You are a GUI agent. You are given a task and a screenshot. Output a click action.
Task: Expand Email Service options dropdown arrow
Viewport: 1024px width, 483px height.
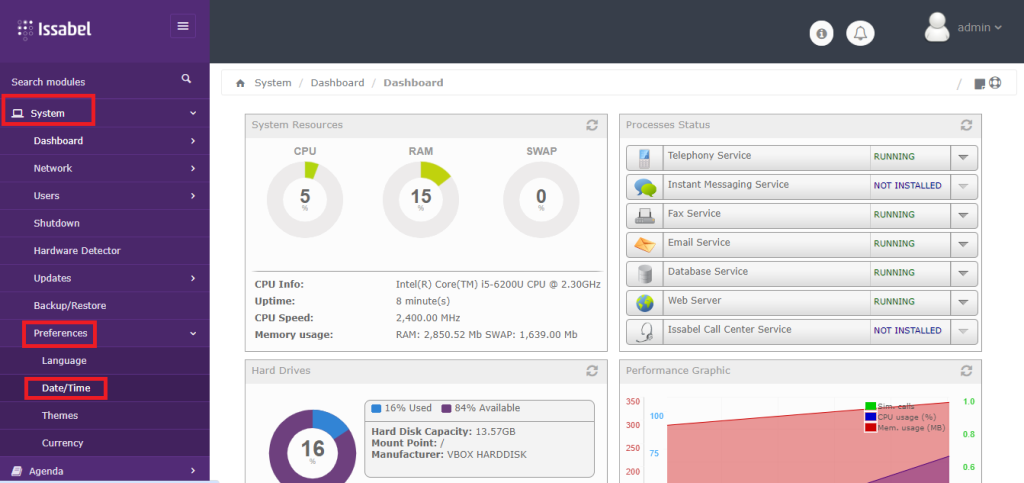click(962, 244)
